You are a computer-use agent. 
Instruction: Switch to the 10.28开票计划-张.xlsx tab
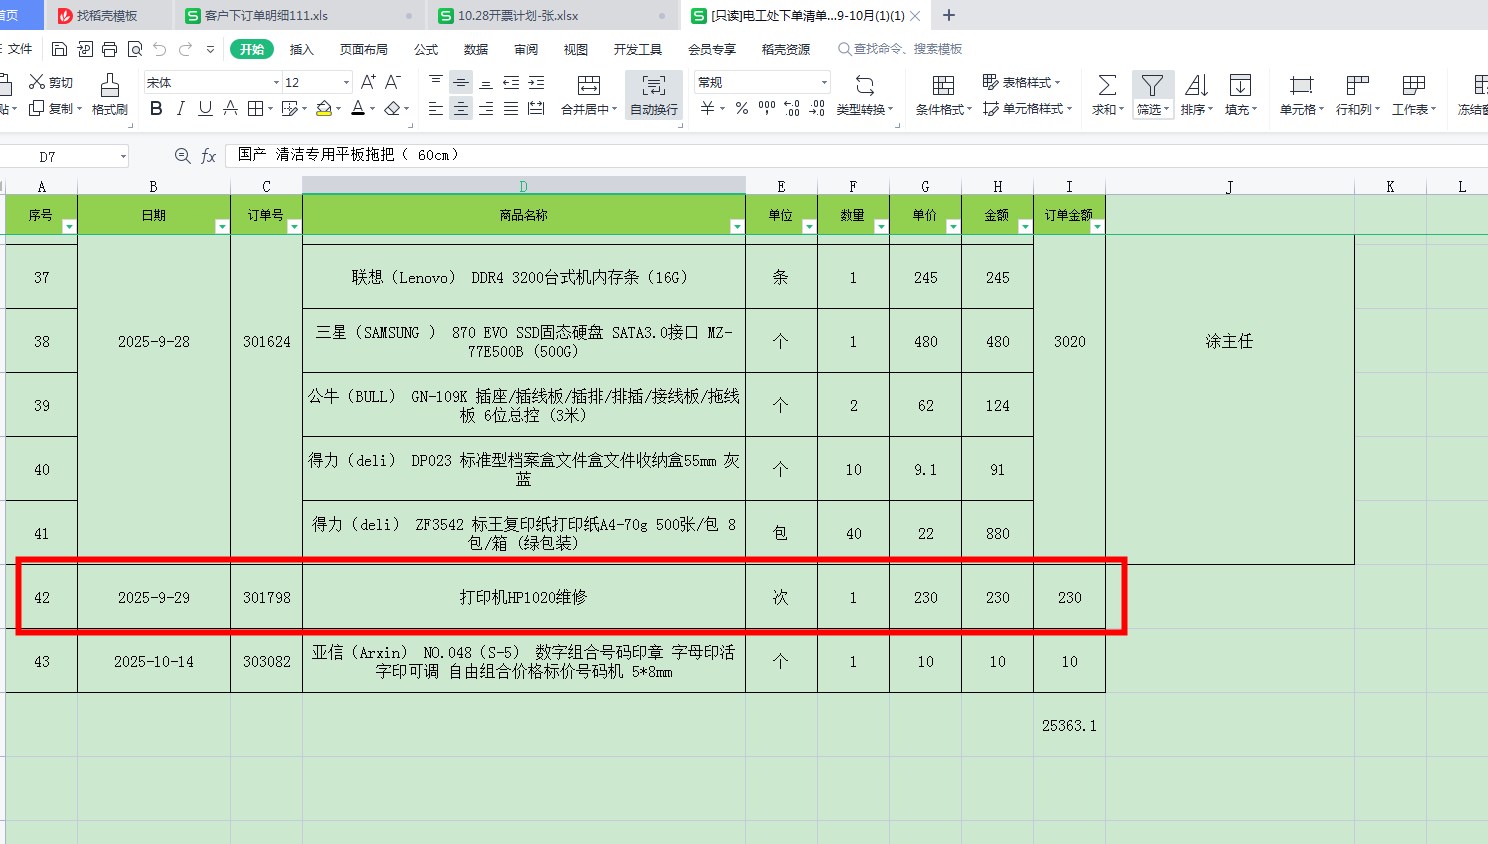pyautogui.click(x=517, y=16)
